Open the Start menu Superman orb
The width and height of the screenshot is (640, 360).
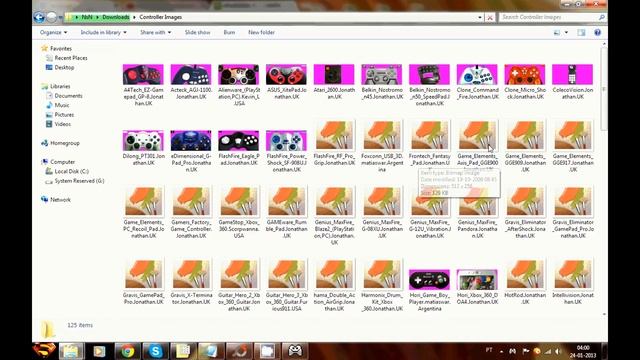(x=44, y=351)
